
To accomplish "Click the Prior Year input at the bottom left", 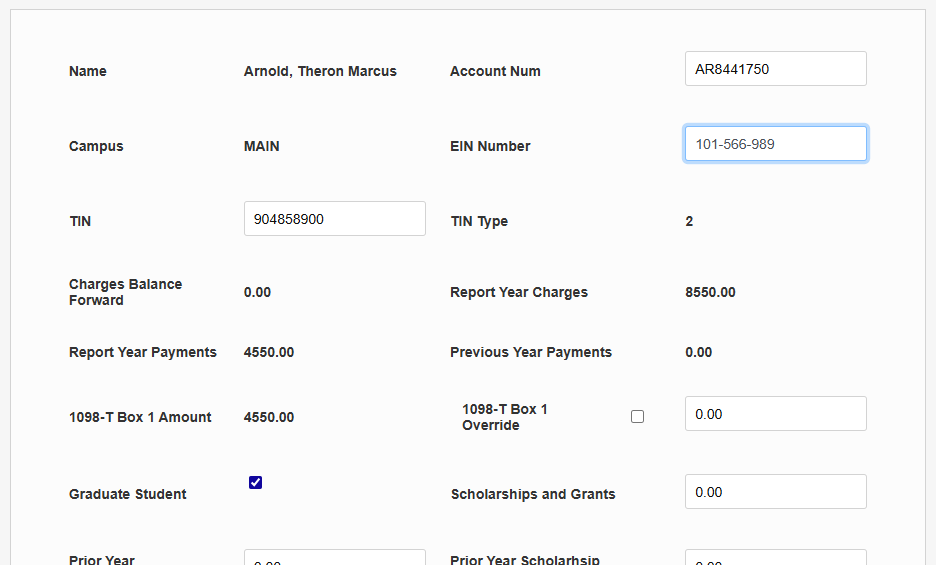I will pyautogui.click(x=334, y=558).
